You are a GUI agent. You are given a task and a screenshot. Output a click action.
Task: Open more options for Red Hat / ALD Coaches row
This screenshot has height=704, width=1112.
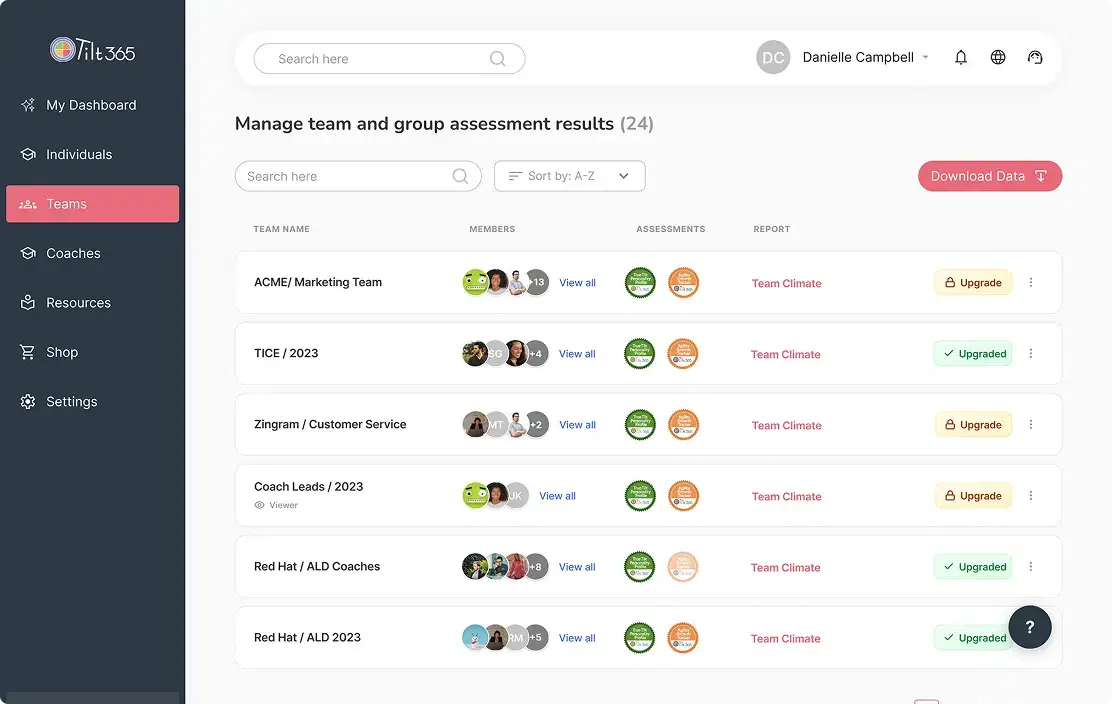(1031, 566)
